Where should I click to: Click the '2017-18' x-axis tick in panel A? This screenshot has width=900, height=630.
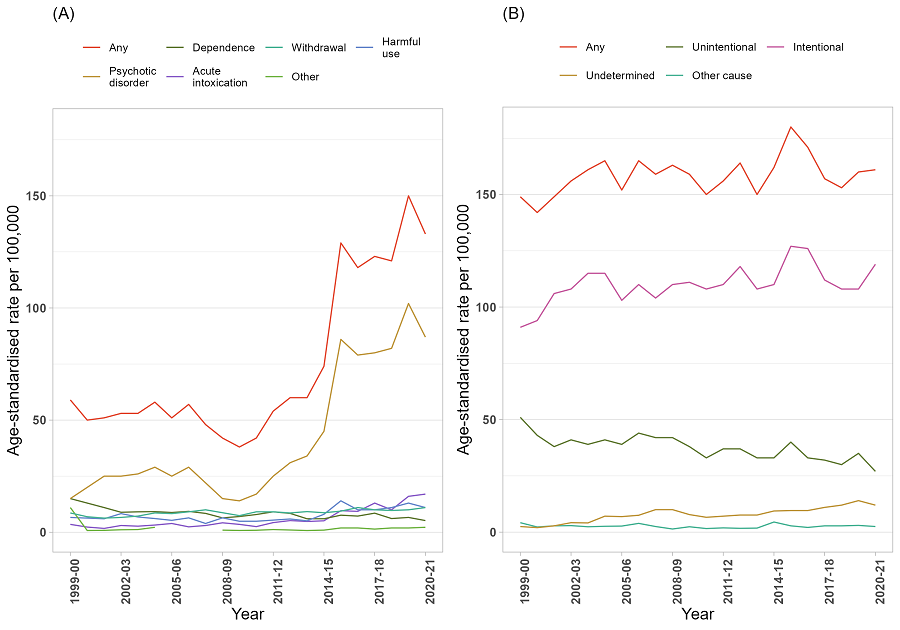tap(379, 580)
